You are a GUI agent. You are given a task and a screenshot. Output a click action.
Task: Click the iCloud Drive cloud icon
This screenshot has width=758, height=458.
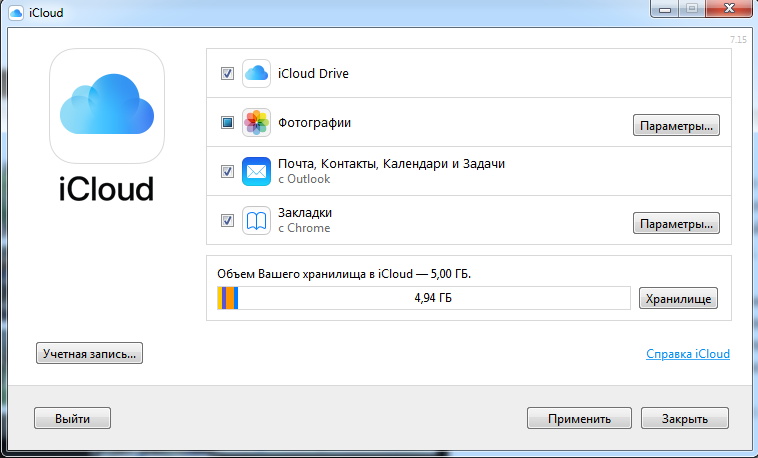pos(256,74)
